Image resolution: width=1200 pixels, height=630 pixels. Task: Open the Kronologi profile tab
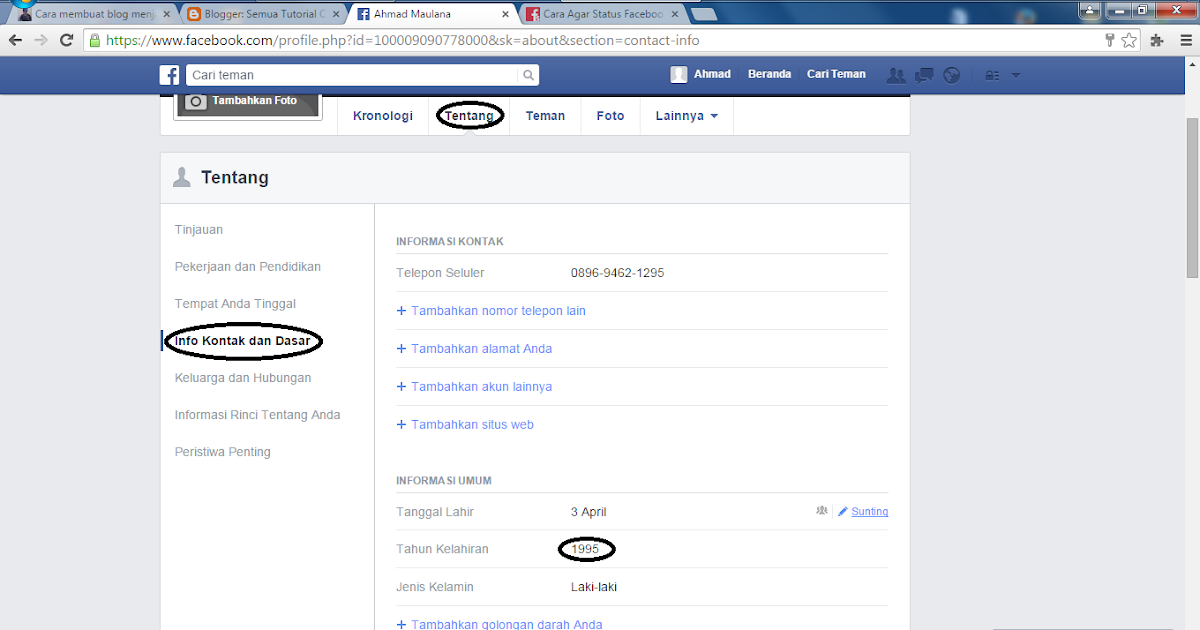[383, 116]
